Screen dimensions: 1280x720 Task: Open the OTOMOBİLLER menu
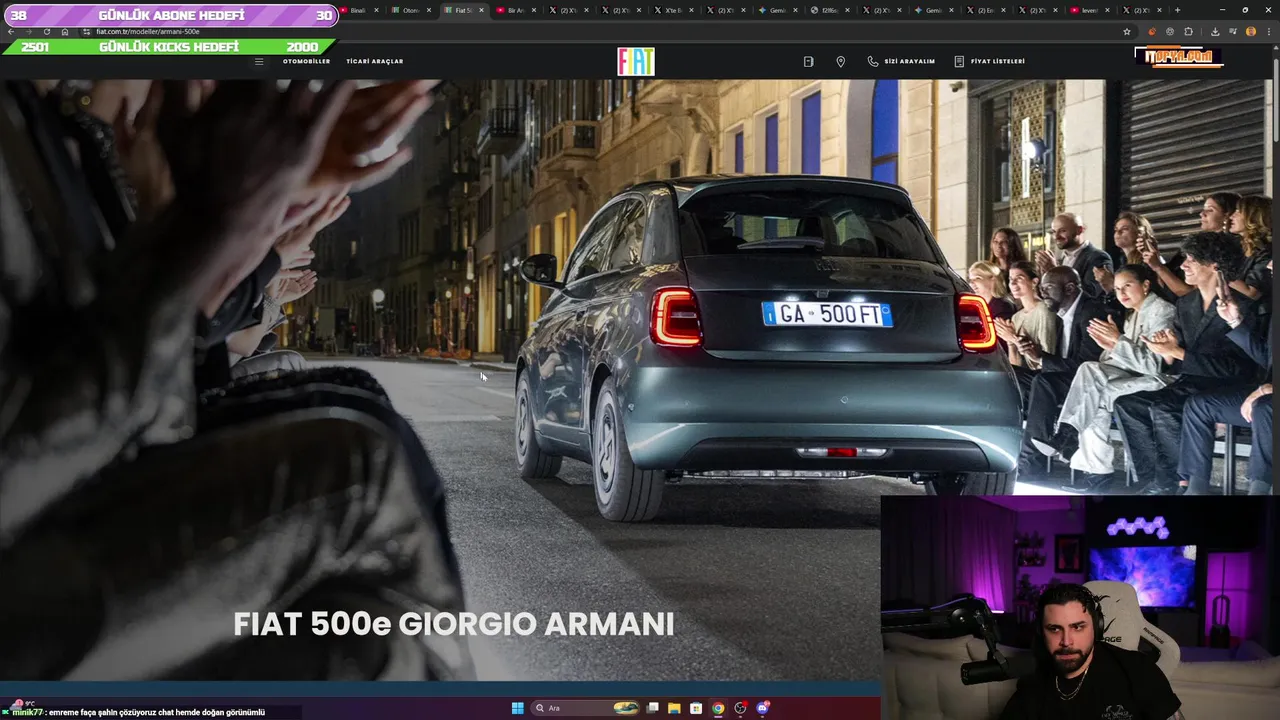[306, 61]
